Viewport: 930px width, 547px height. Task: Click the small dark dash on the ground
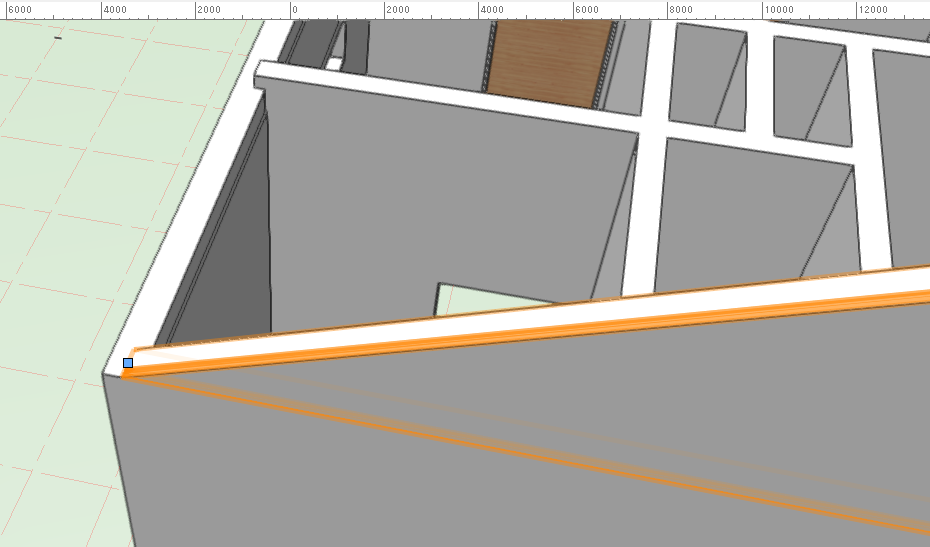(58, 38)
